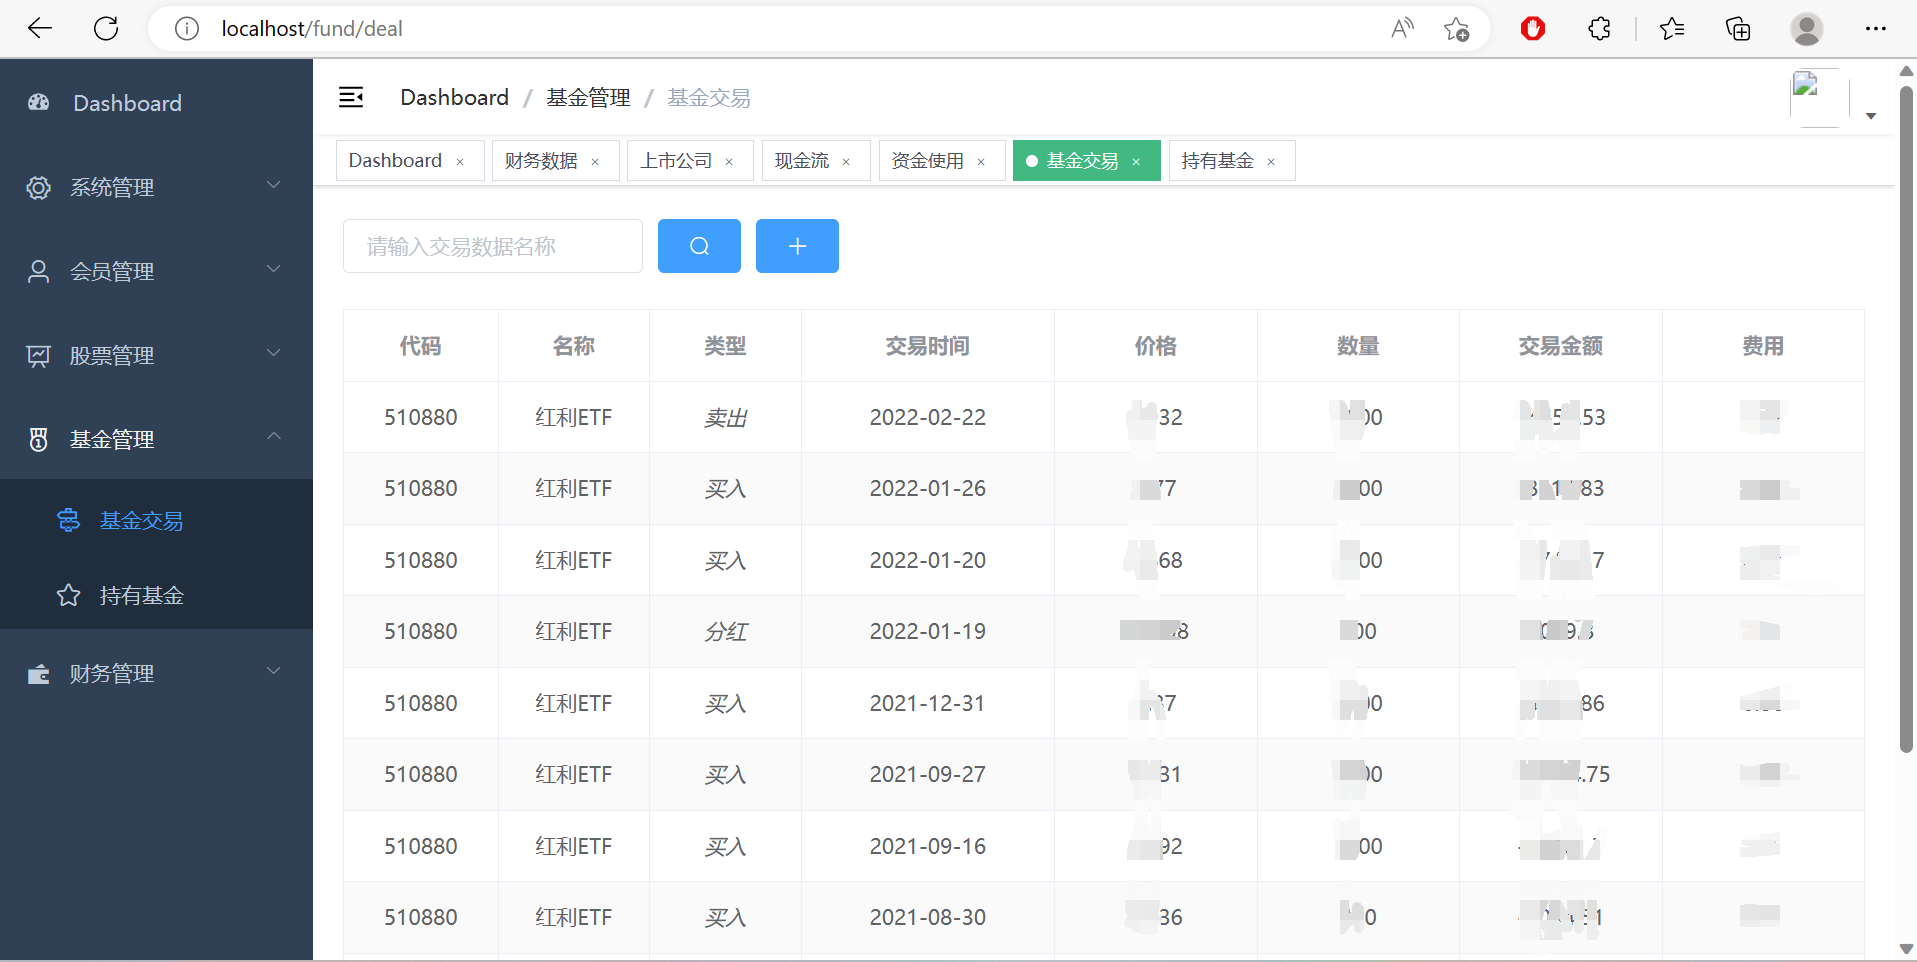Click the 财务管理 wallet icon
The height and width of the screenshot is (962, 1917).
coord(38,673)
